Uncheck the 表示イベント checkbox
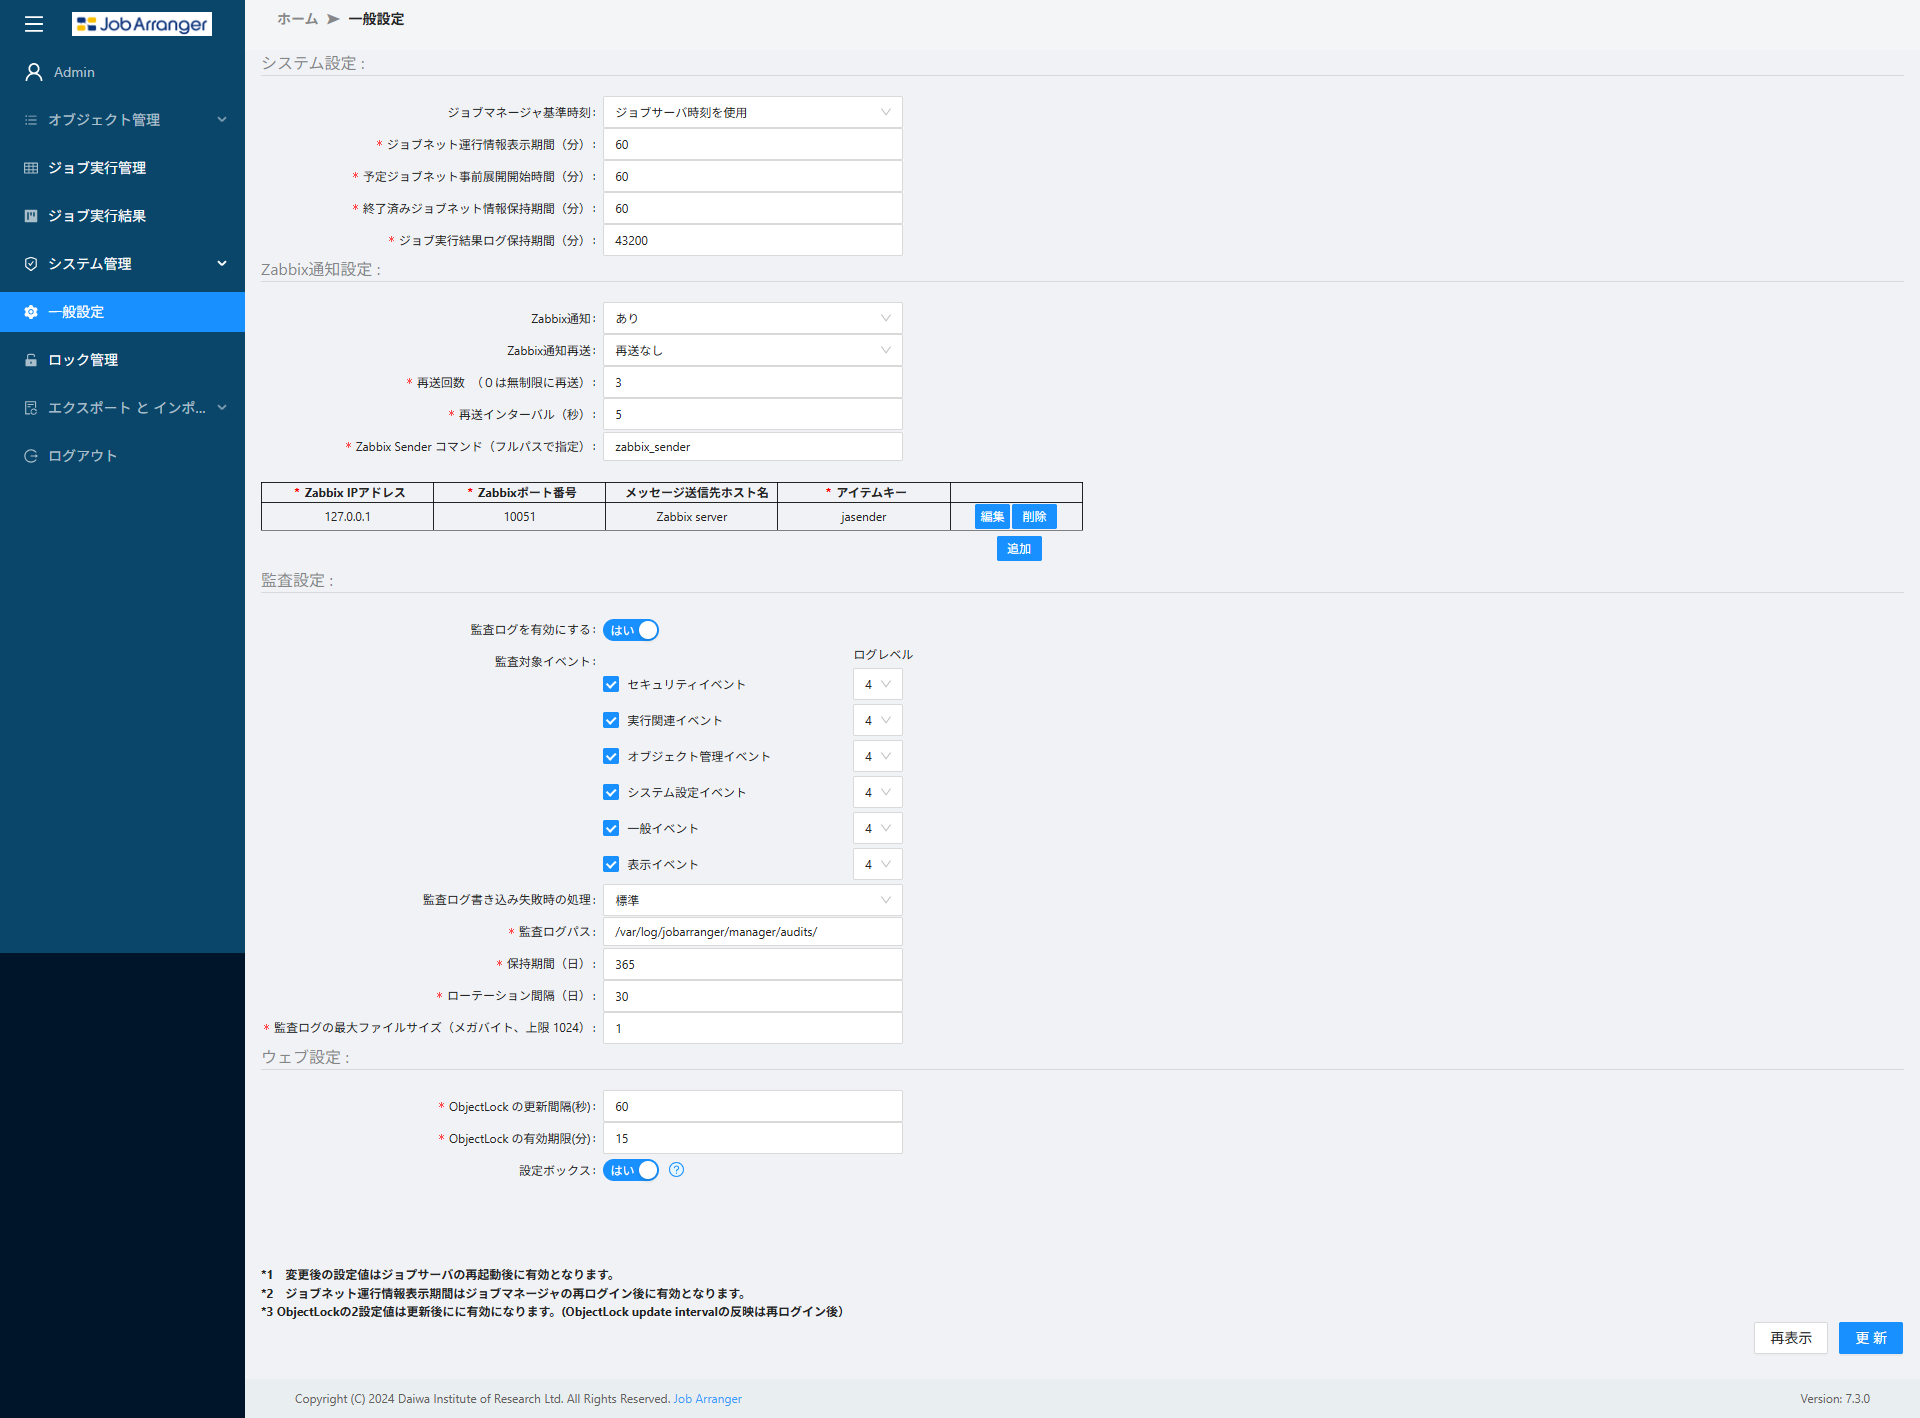The height and width of the screenshot is (1418, 1920). coord(611,864)
